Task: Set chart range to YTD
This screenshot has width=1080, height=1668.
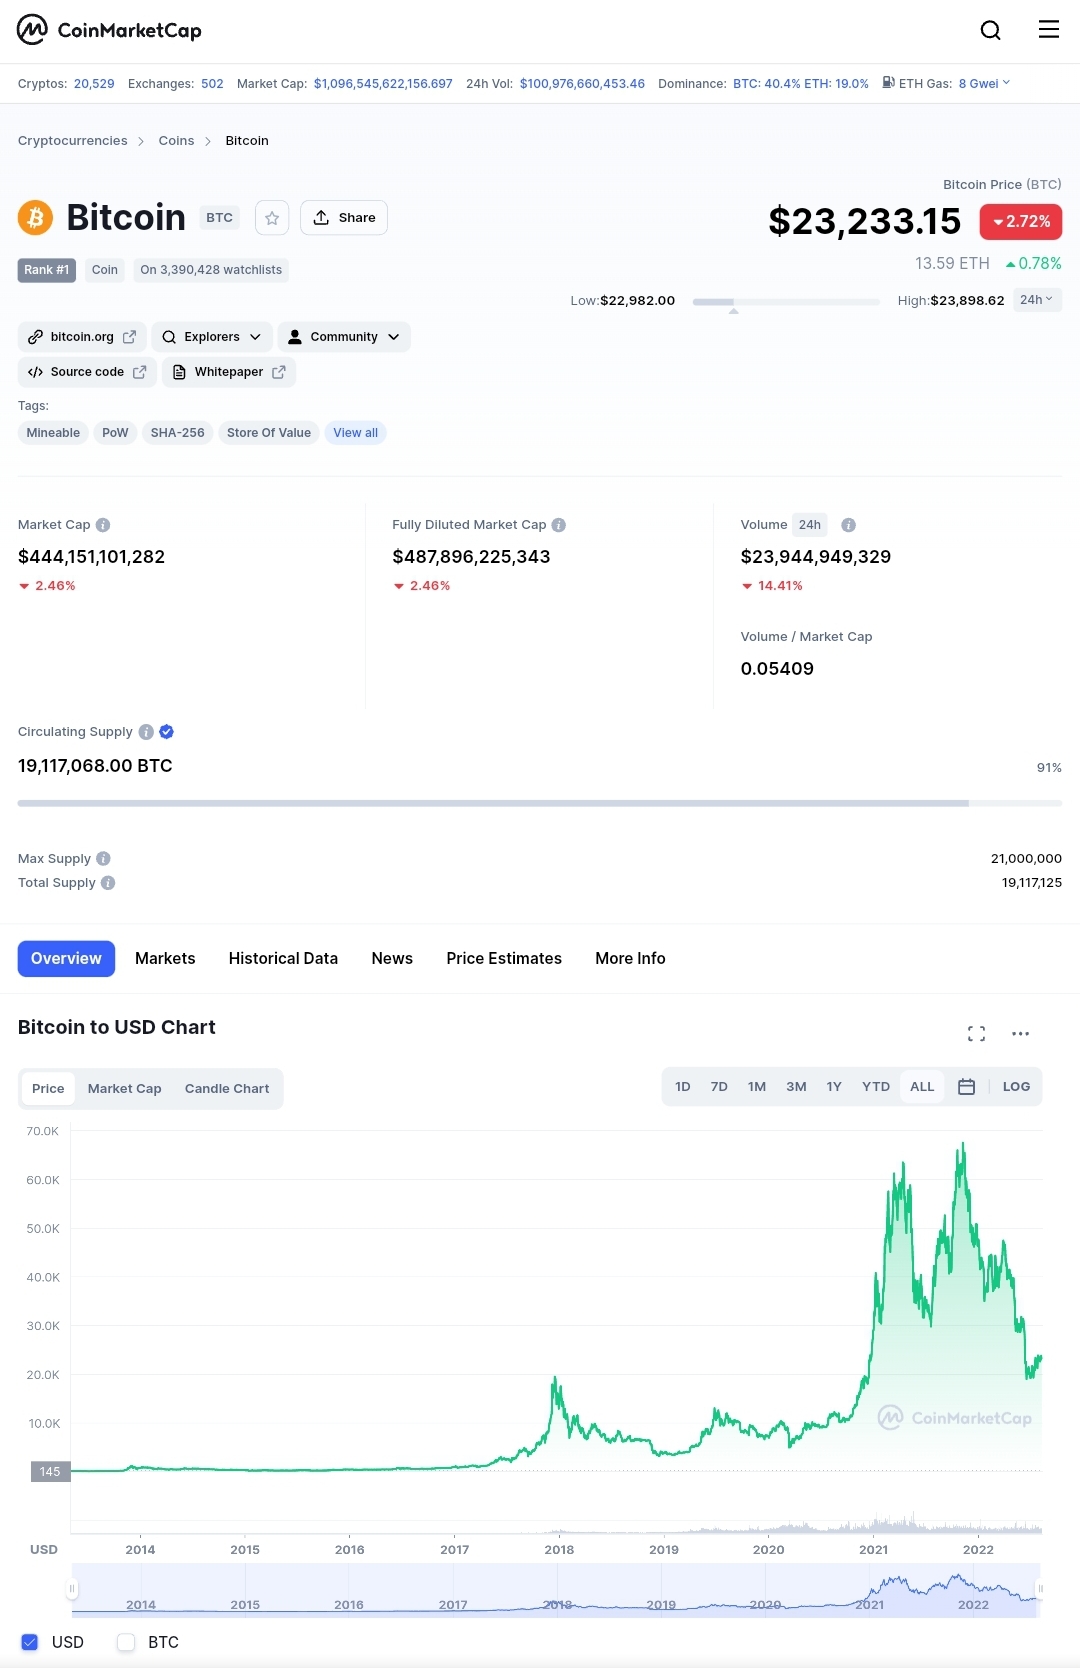Action: [876, 1087]
